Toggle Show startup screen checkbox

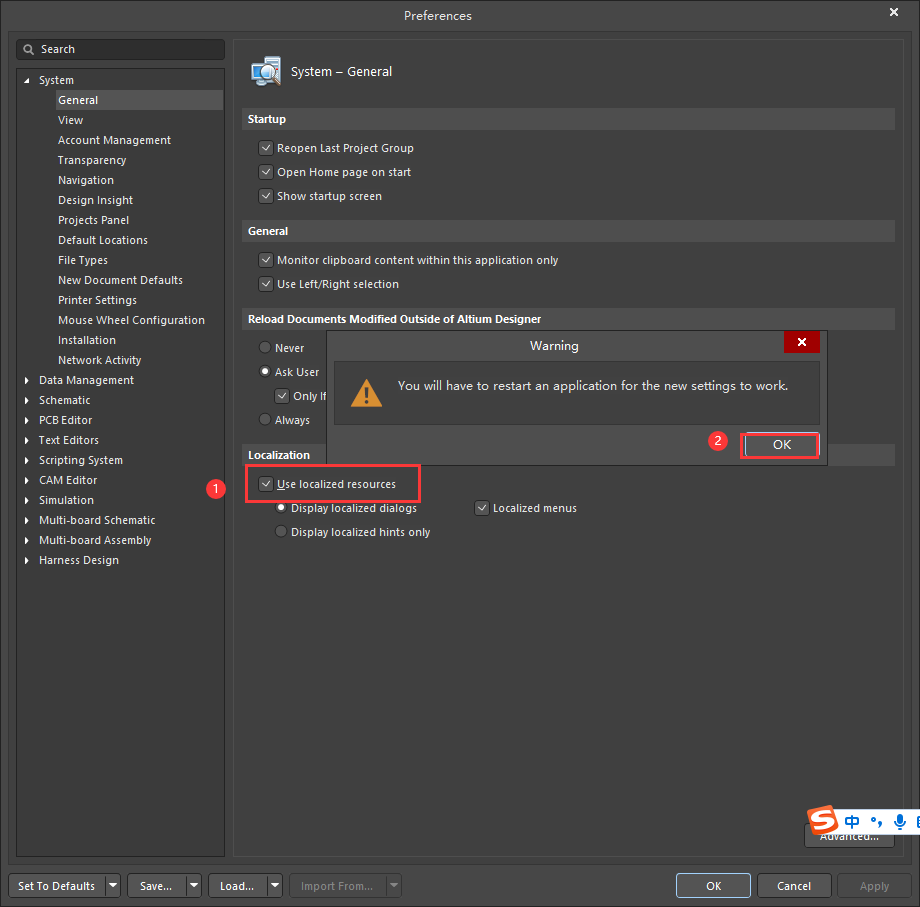(x=266, y=196)
